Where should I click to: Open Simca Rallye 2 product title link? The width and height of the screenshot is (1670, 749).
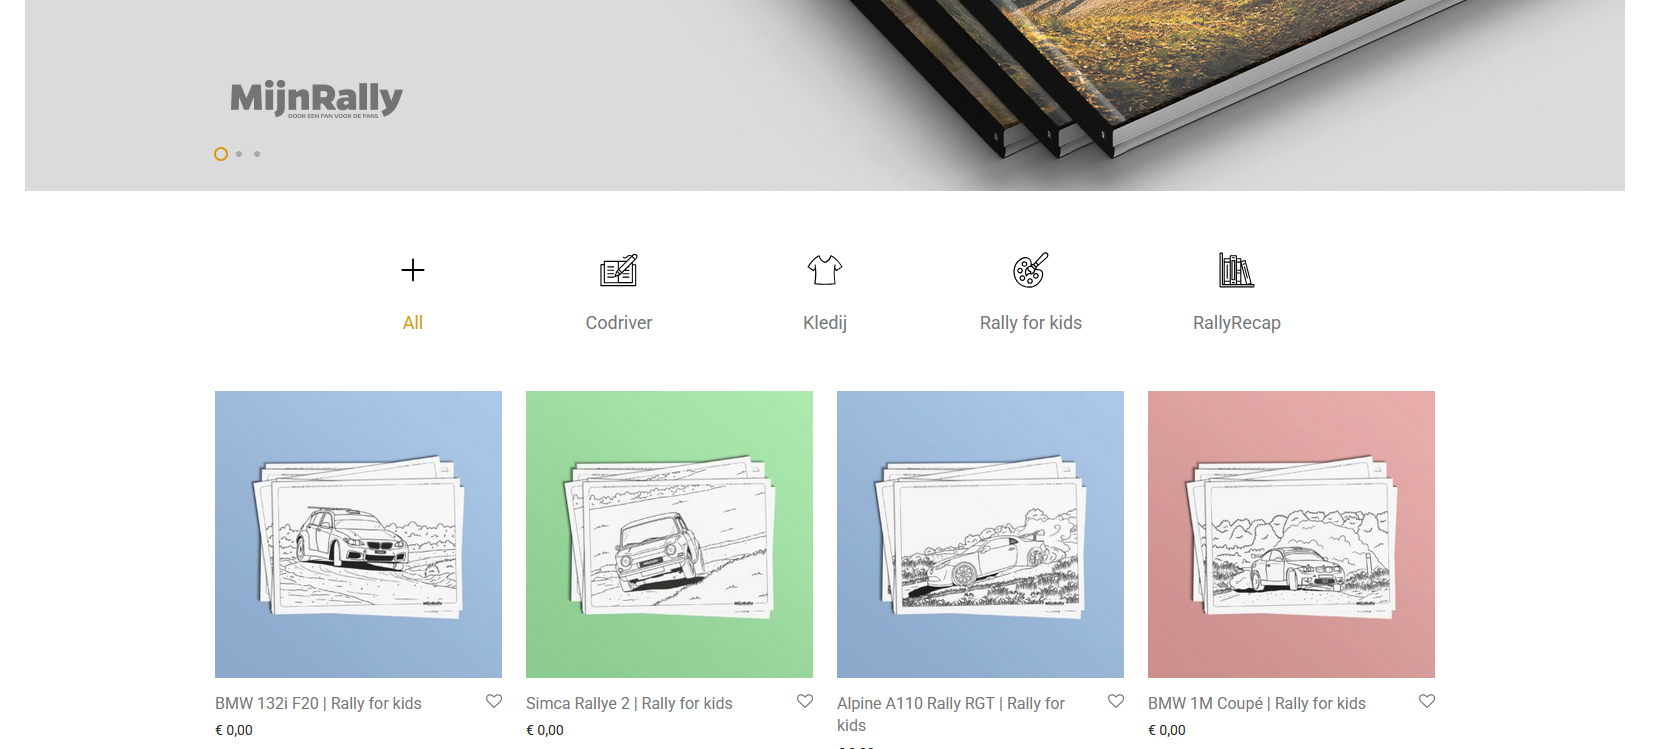tap(629, 704)
